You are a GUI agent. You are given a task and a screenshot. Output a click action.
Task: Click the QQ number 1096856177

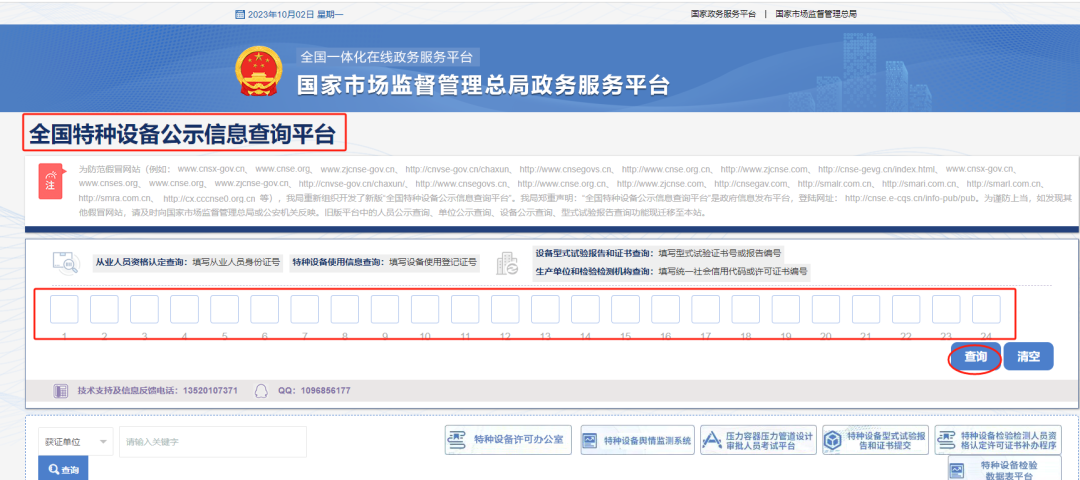324,390
